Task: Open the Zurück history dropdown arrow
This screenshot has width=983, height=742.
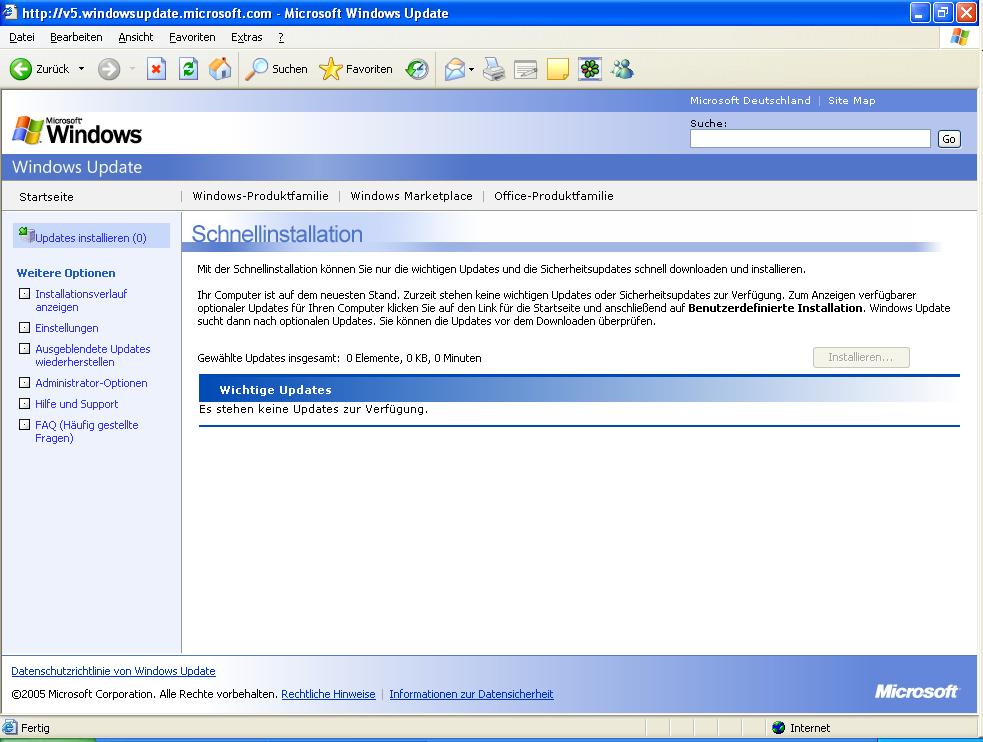Action: (x=81, y=69)
